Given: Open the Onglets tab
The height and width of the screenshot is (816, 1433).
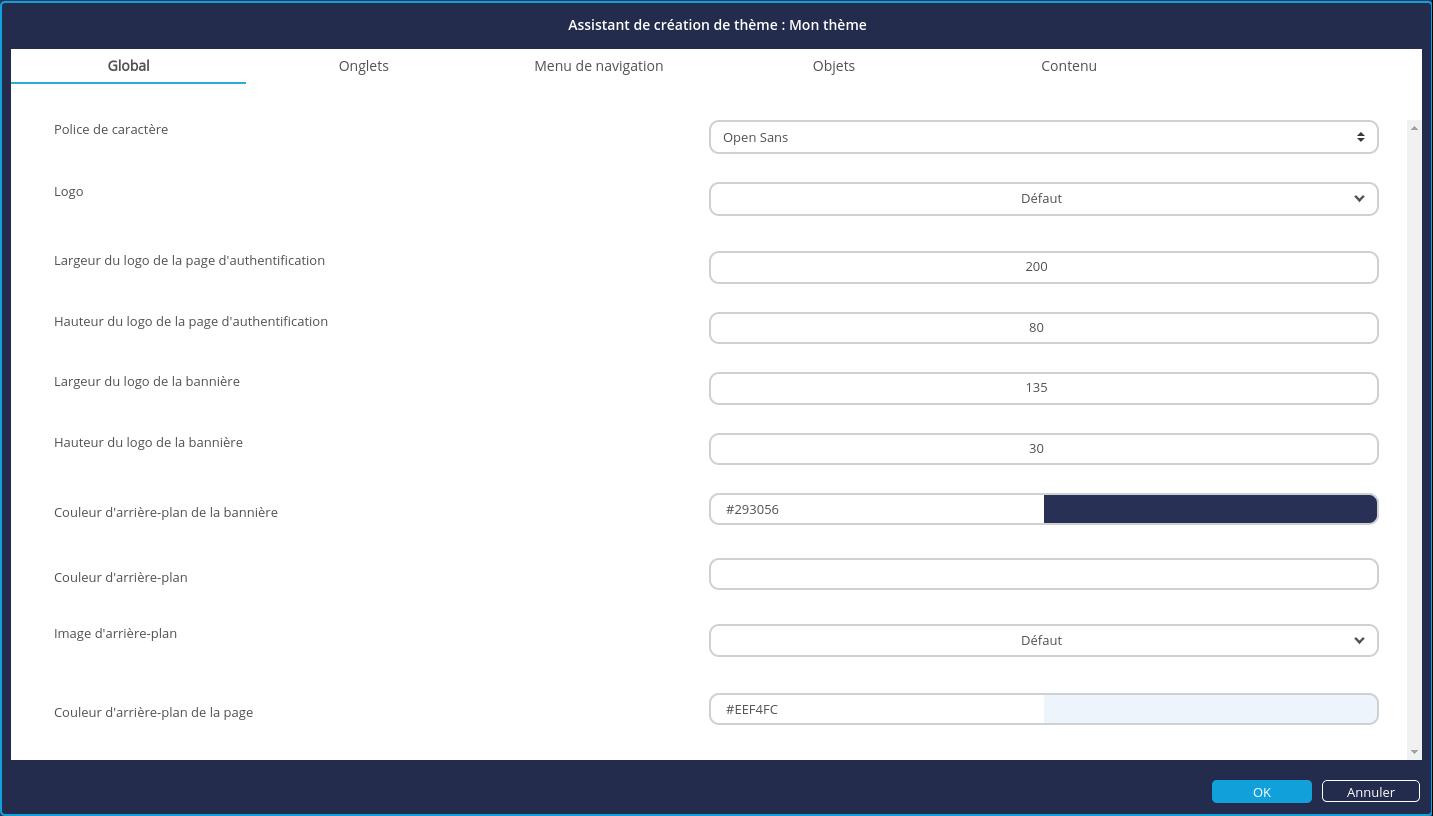Looking at the screenshot, I should 363,66.
